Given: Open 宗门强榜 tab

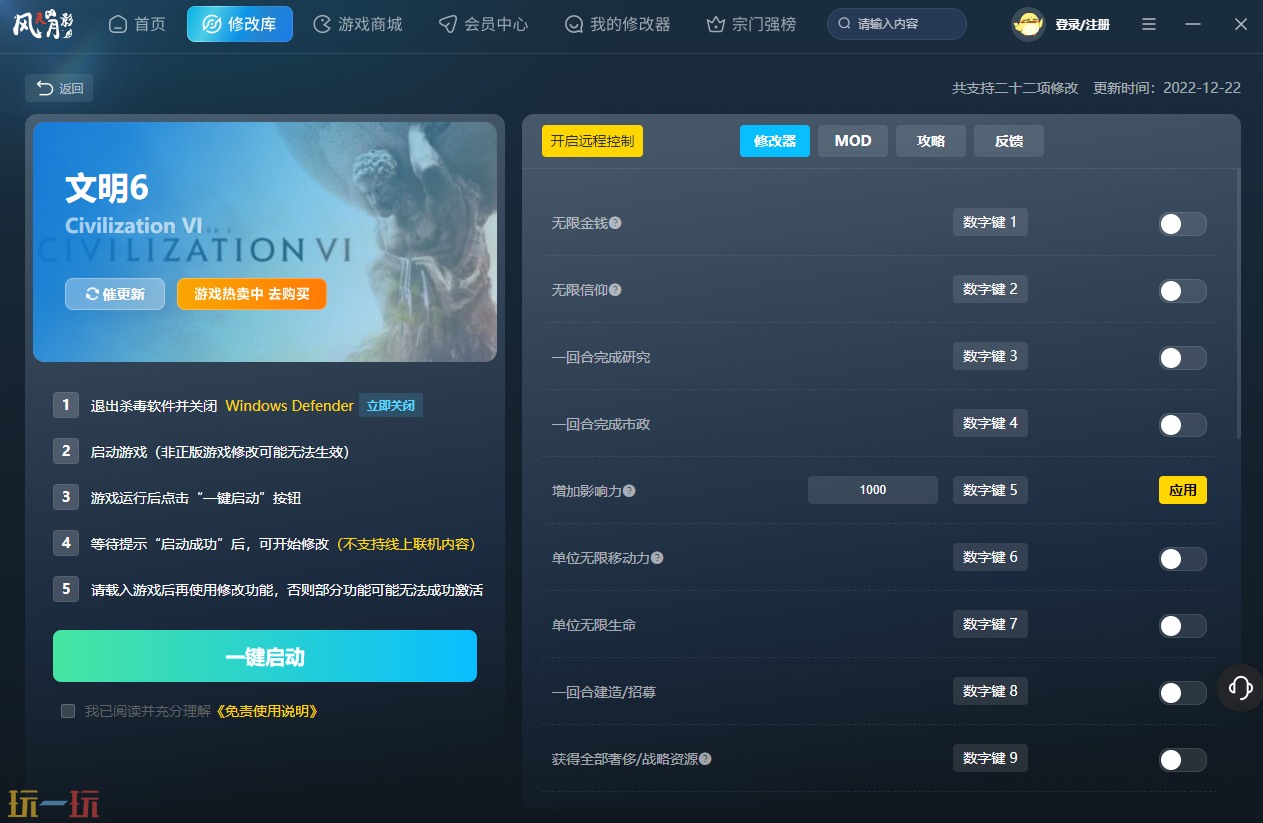Looking at the screenshot, I should [x=751, y=24].
